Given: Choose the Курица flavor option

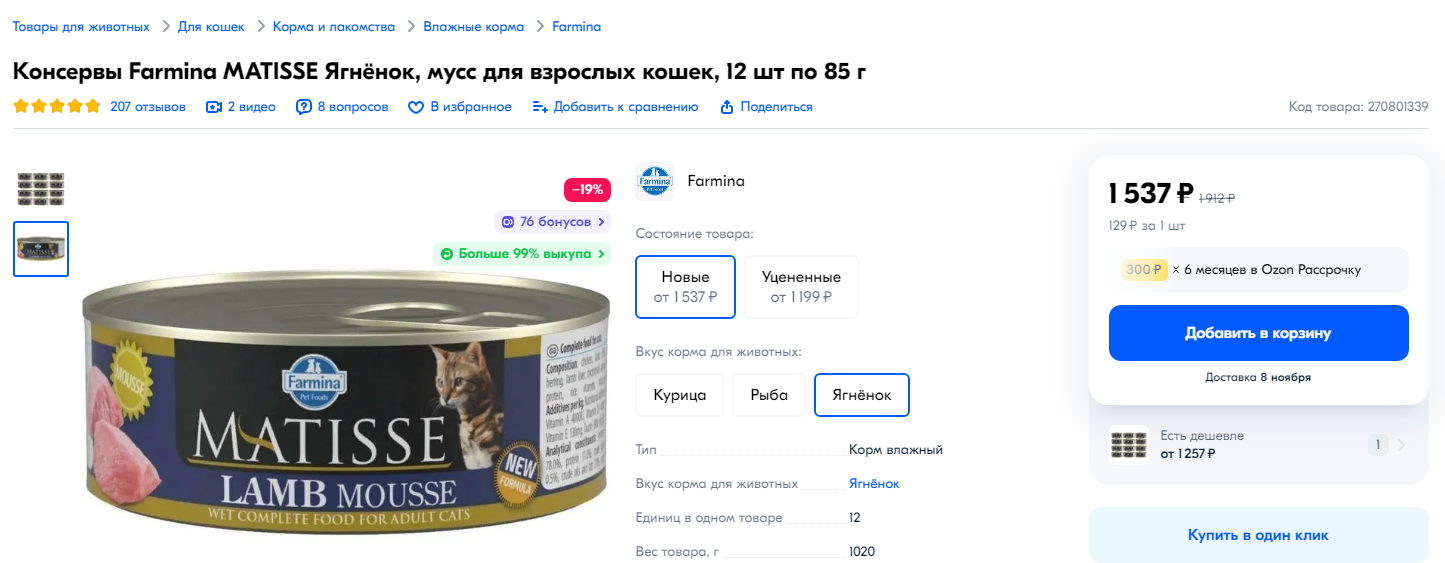Looking at the screenshot, I should pyautogui.click(x=680, y=395).
